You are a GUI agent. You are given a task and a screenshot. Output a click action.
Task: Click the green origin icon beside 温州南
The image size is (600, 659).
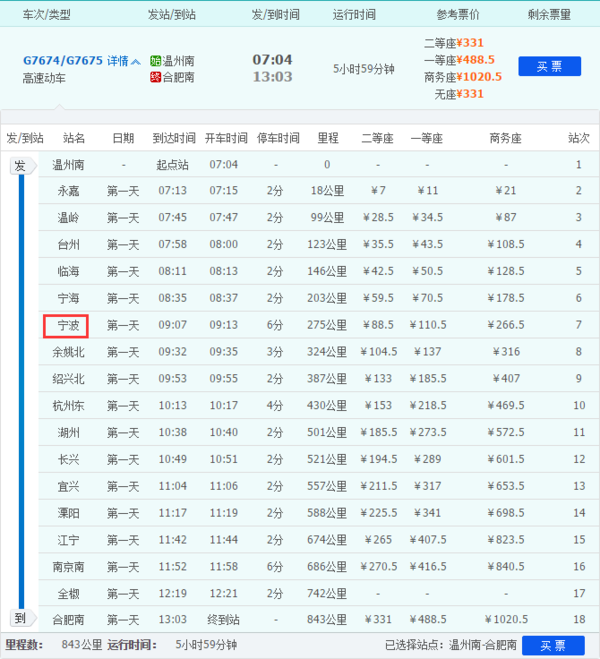coord(154,61)
